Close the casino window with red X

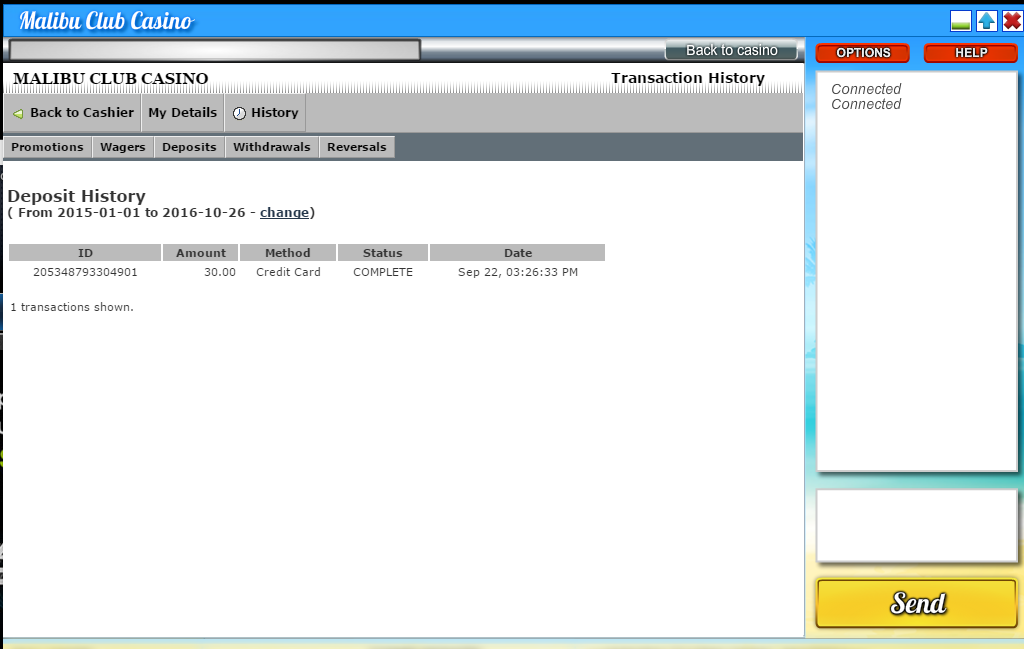[1012, 21]
